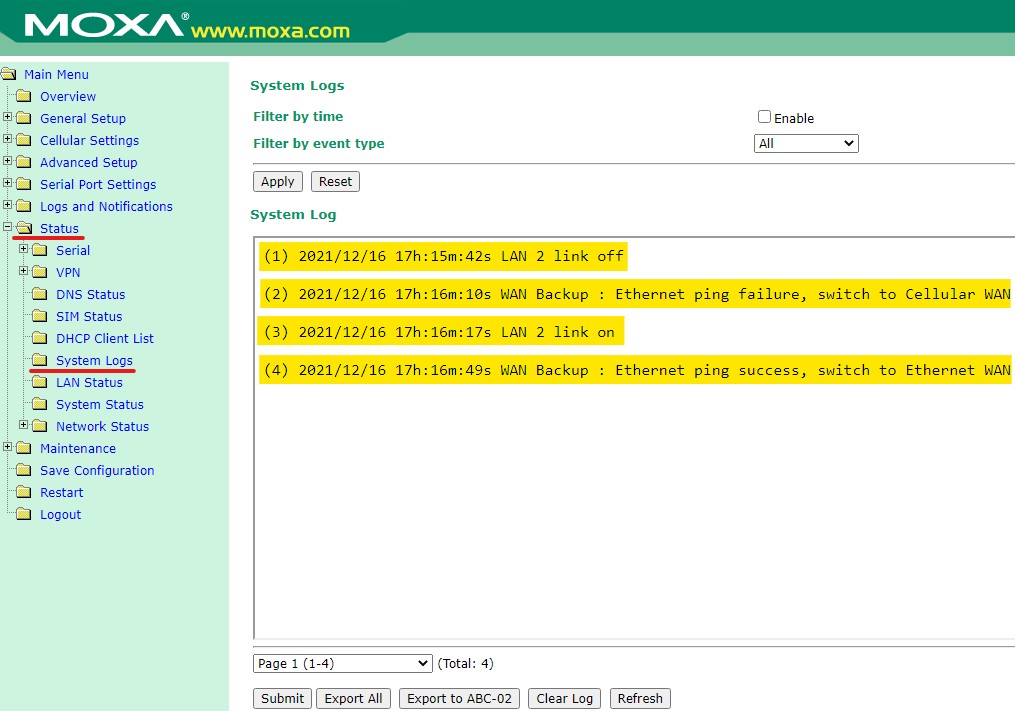Click the Clear Log button
This screenshot has height=711, width=1015.
click(x=565, y=699)
